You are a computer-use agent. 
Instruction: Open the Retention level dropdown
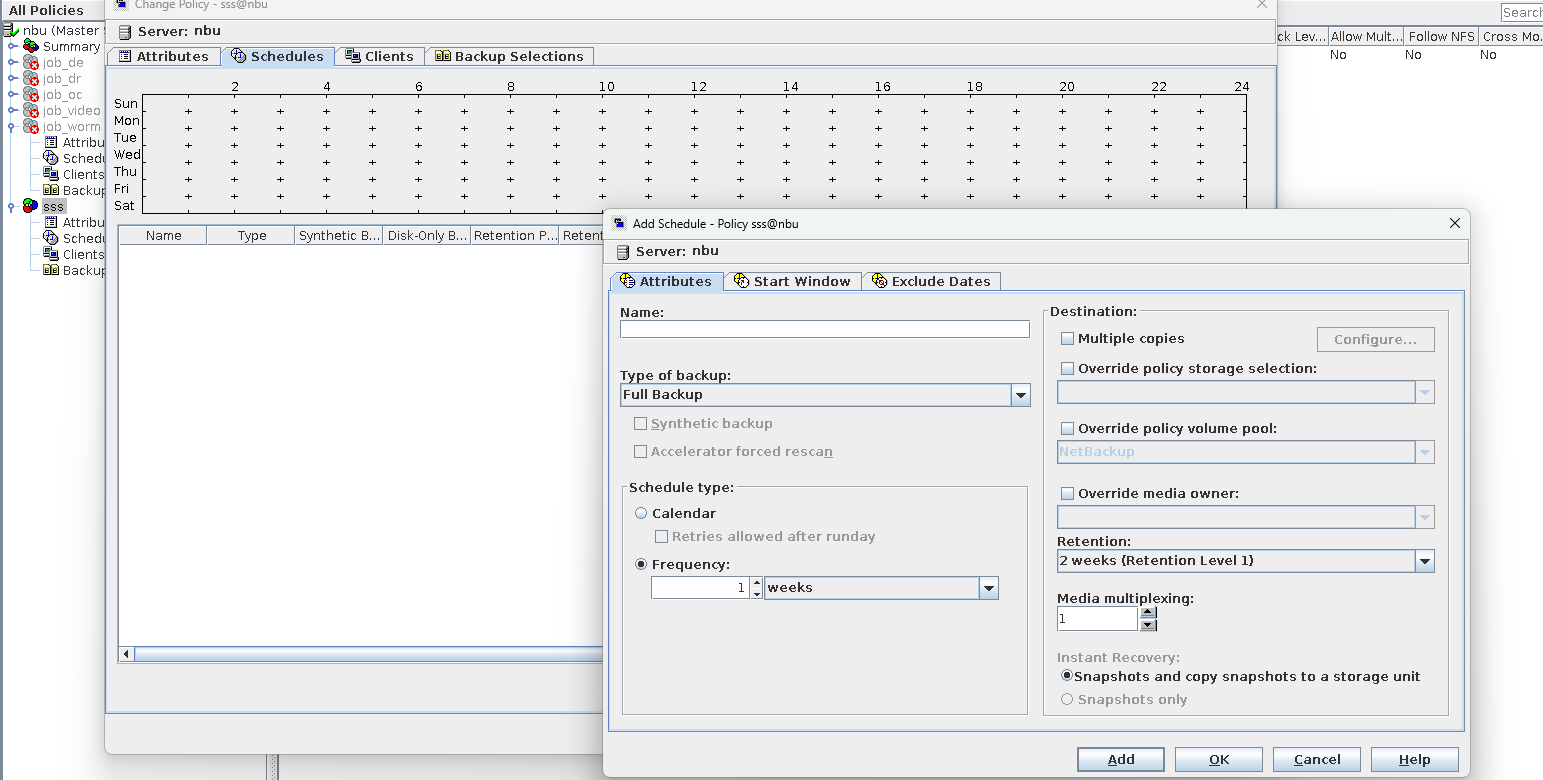pos(1424,561)
